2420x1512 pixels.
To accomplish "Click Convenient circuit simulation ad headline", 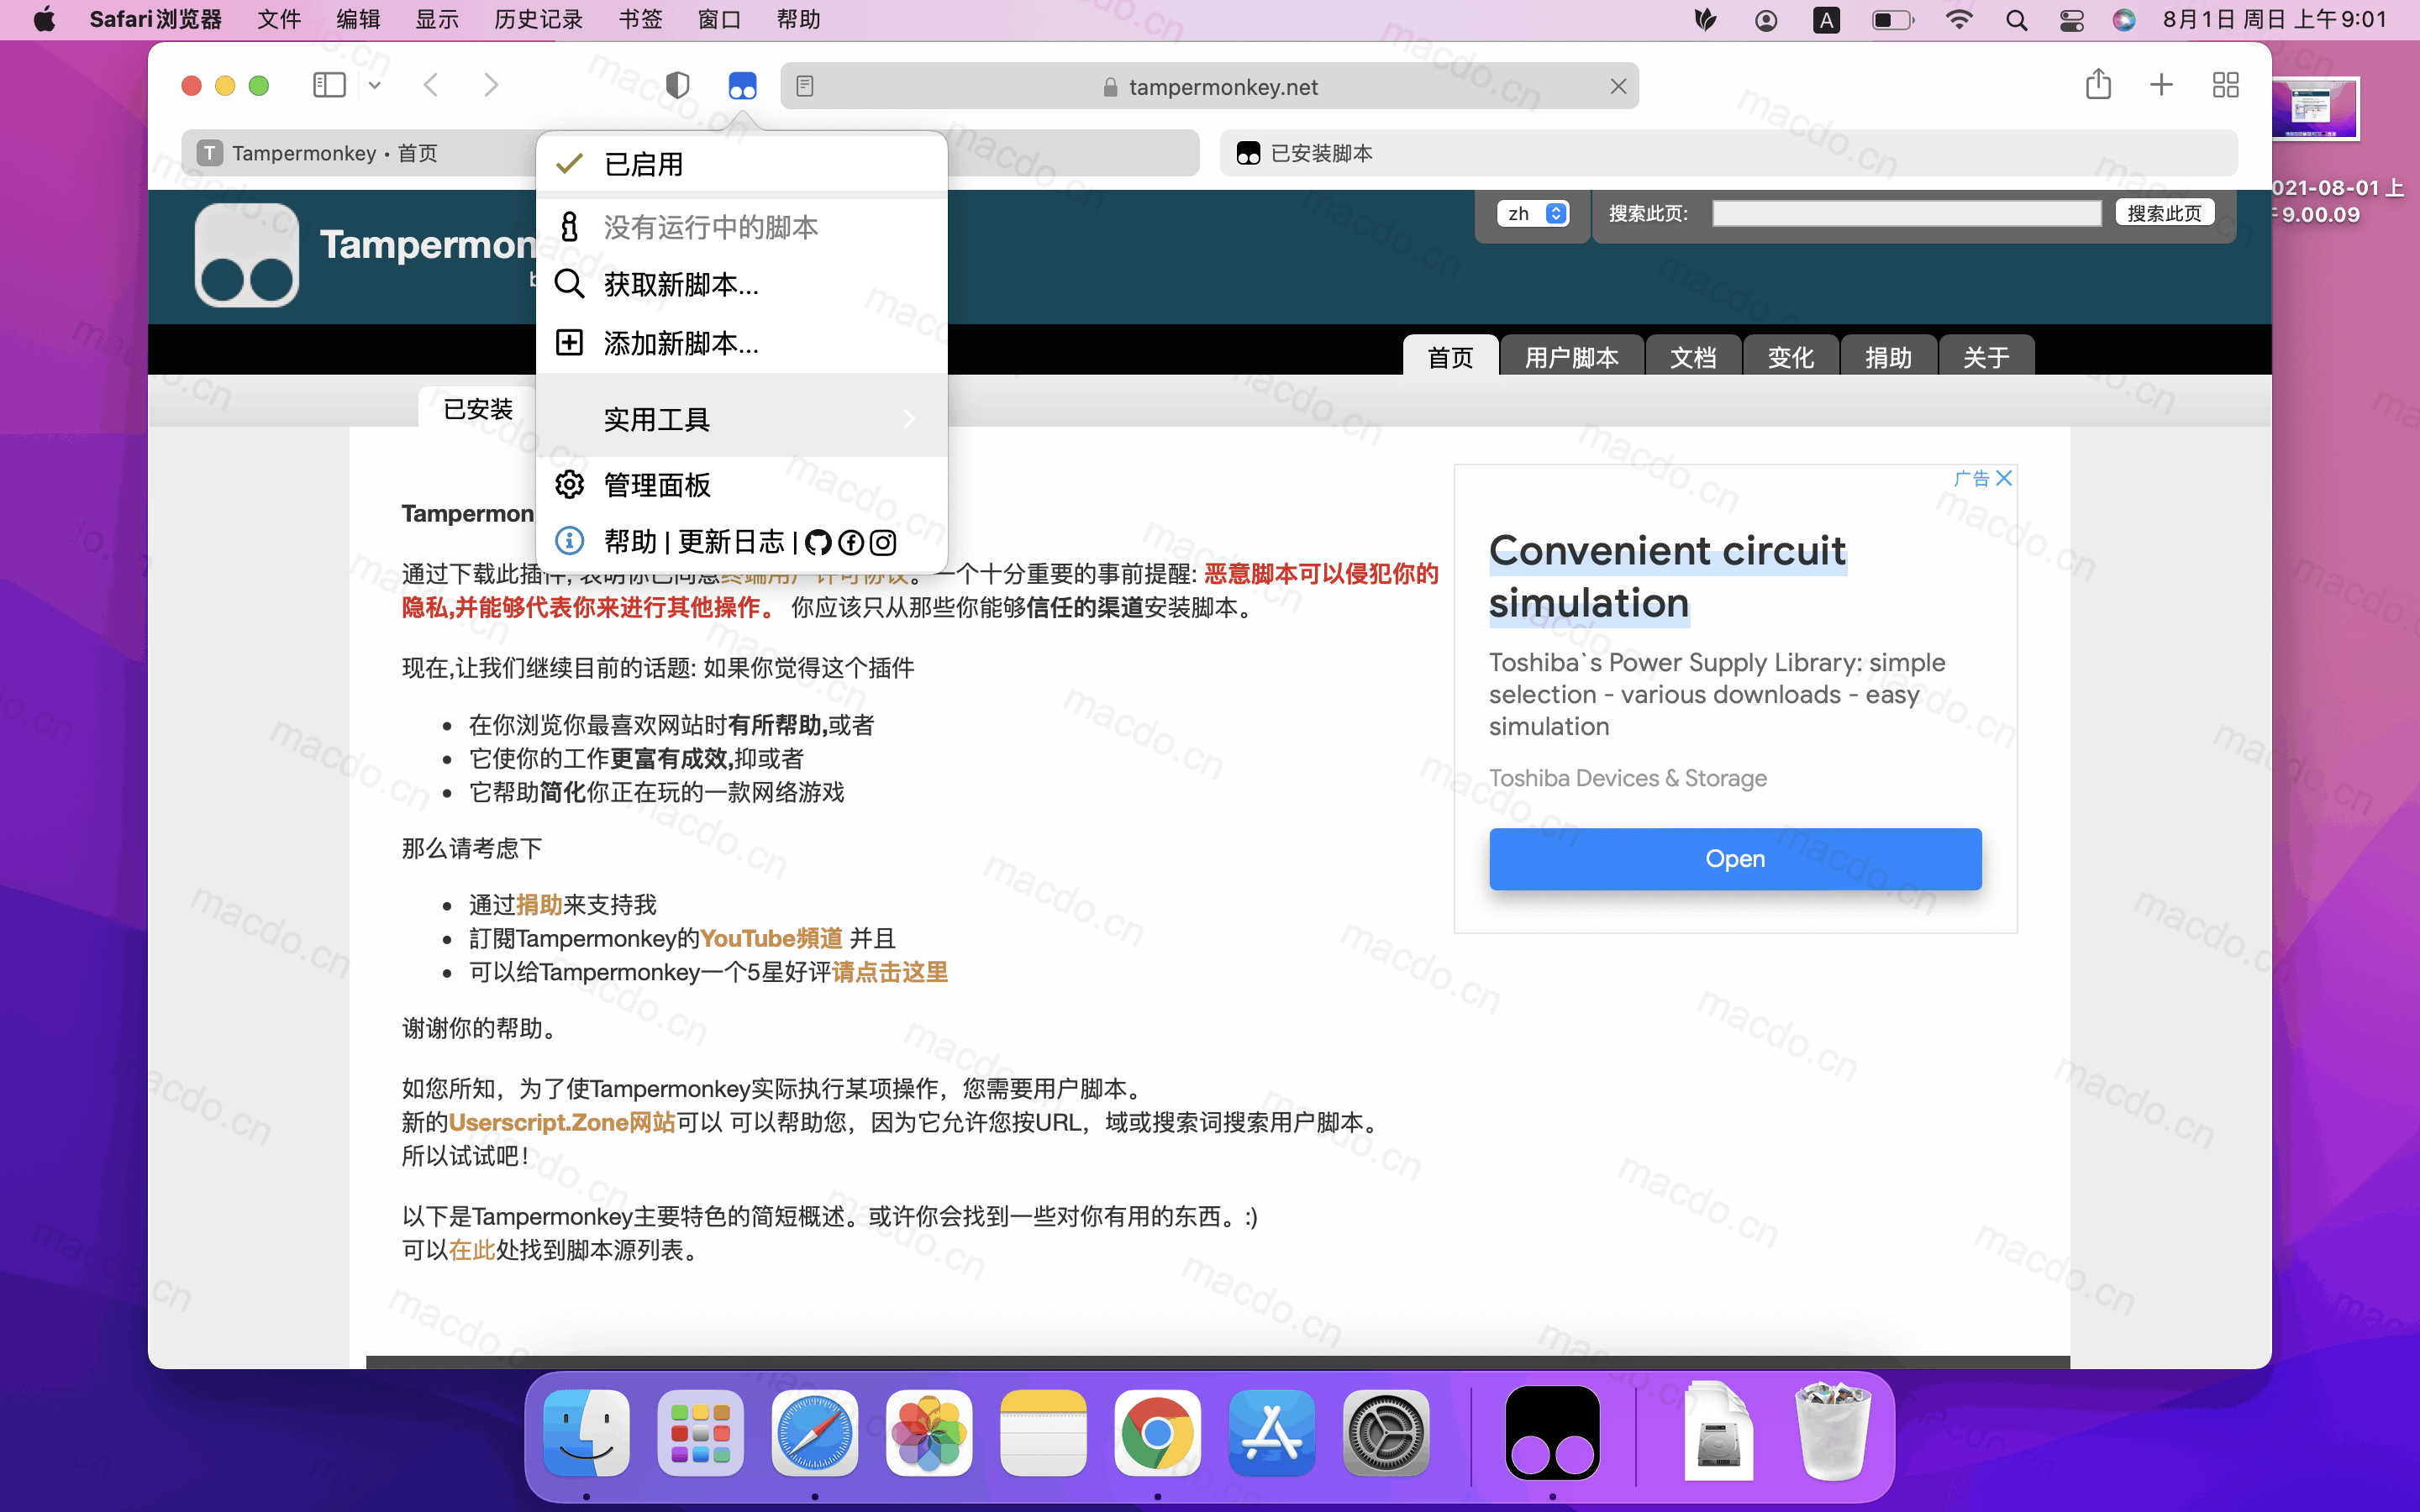I will 1667,576.
